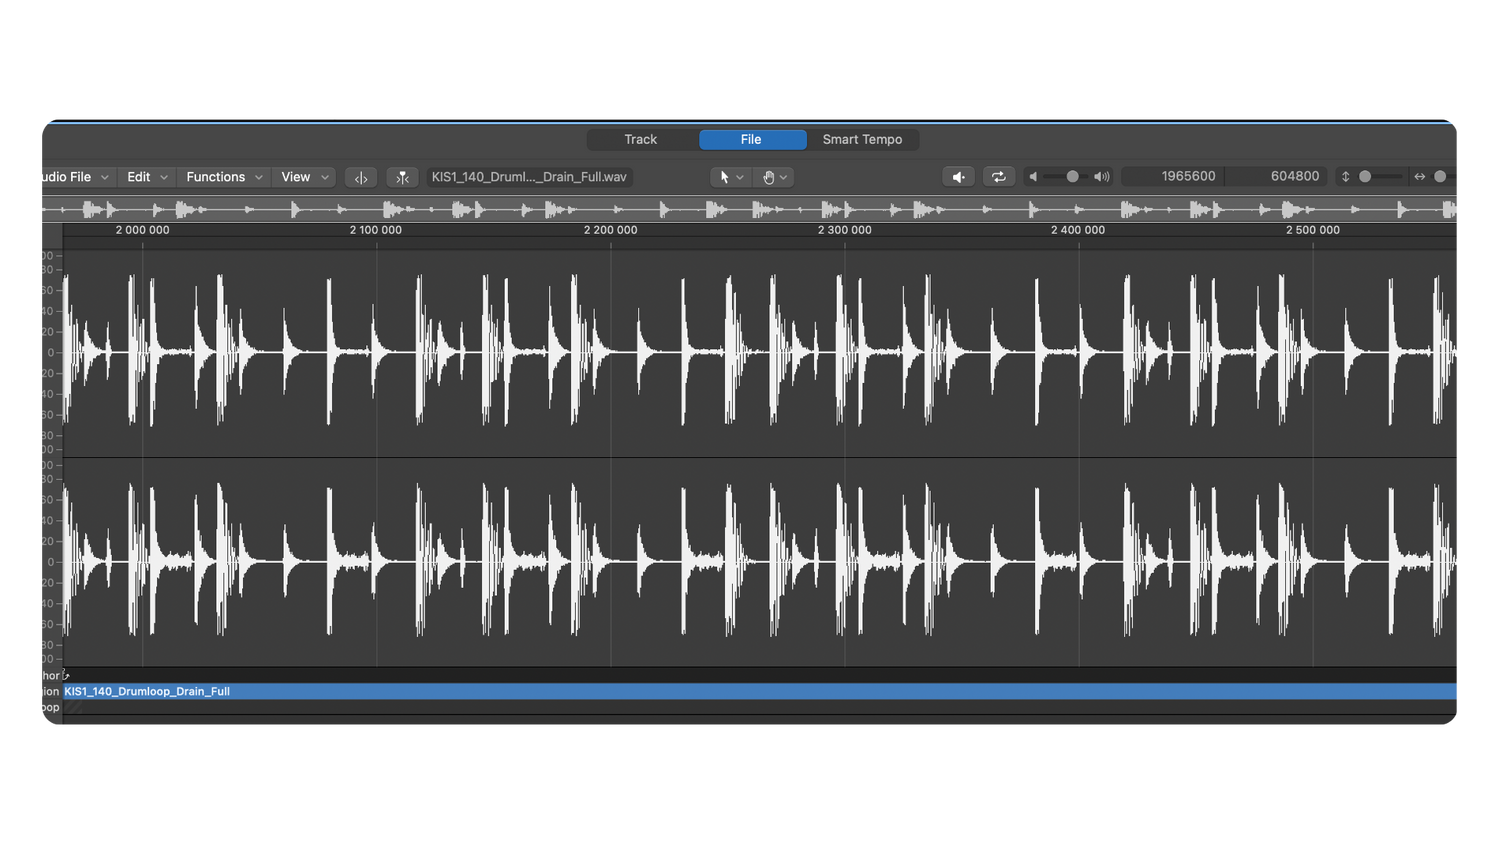1500x844 pixels.
Task: Open the Pointer tool dropdown chevron
Action: pos(740,177)
